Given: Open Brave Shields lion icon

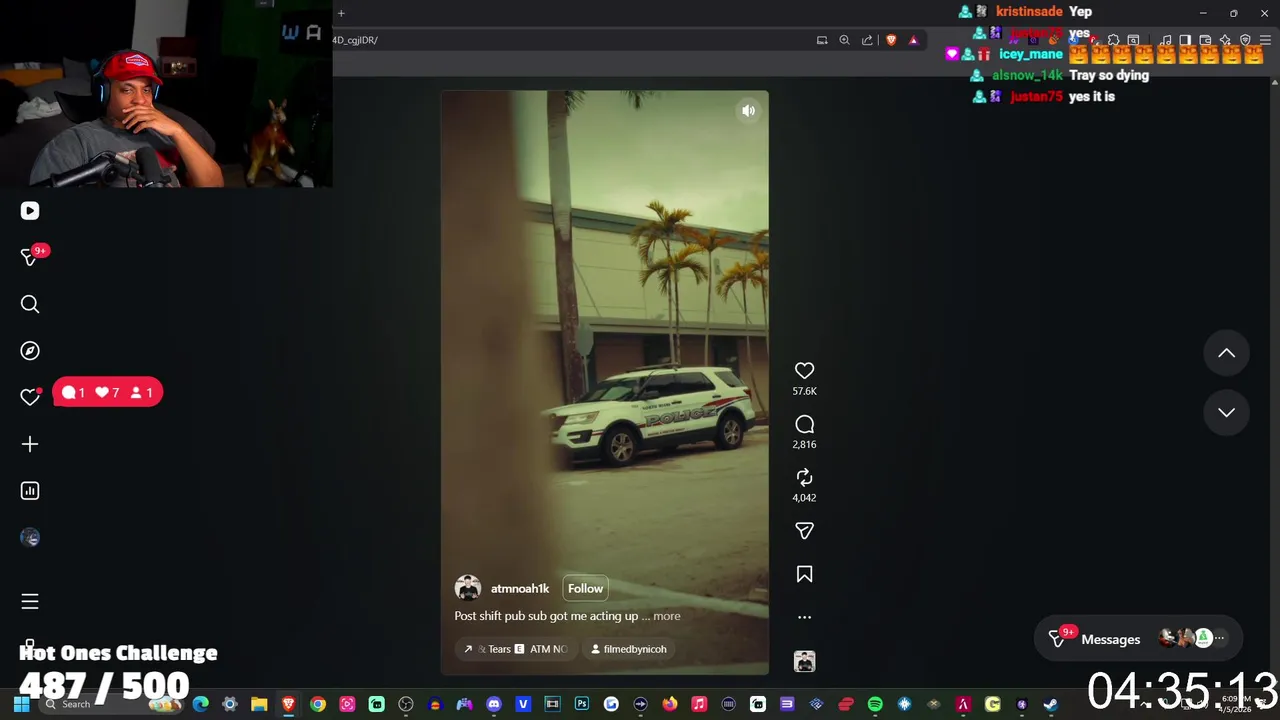Looking at the screenshot, I should pos(891,40).
